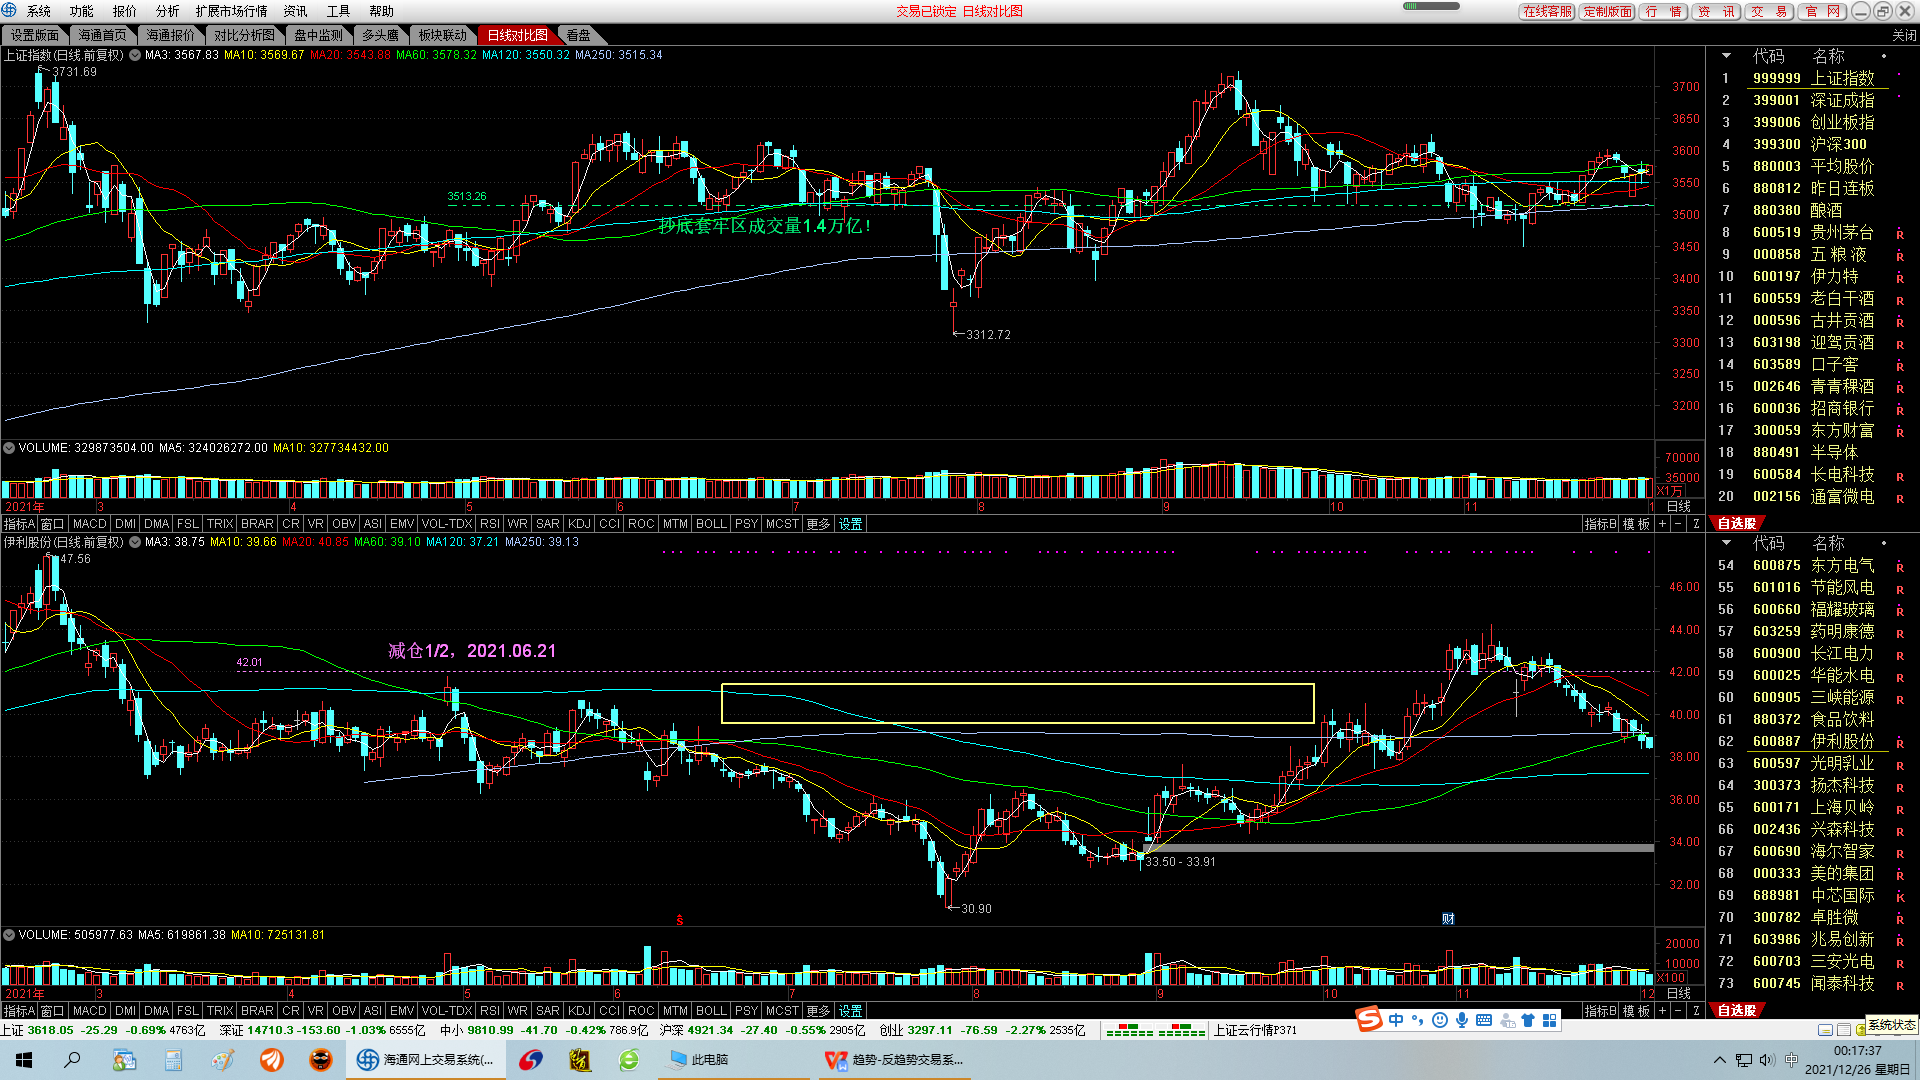Click the minus zoom button in lower chart

1678,1011
